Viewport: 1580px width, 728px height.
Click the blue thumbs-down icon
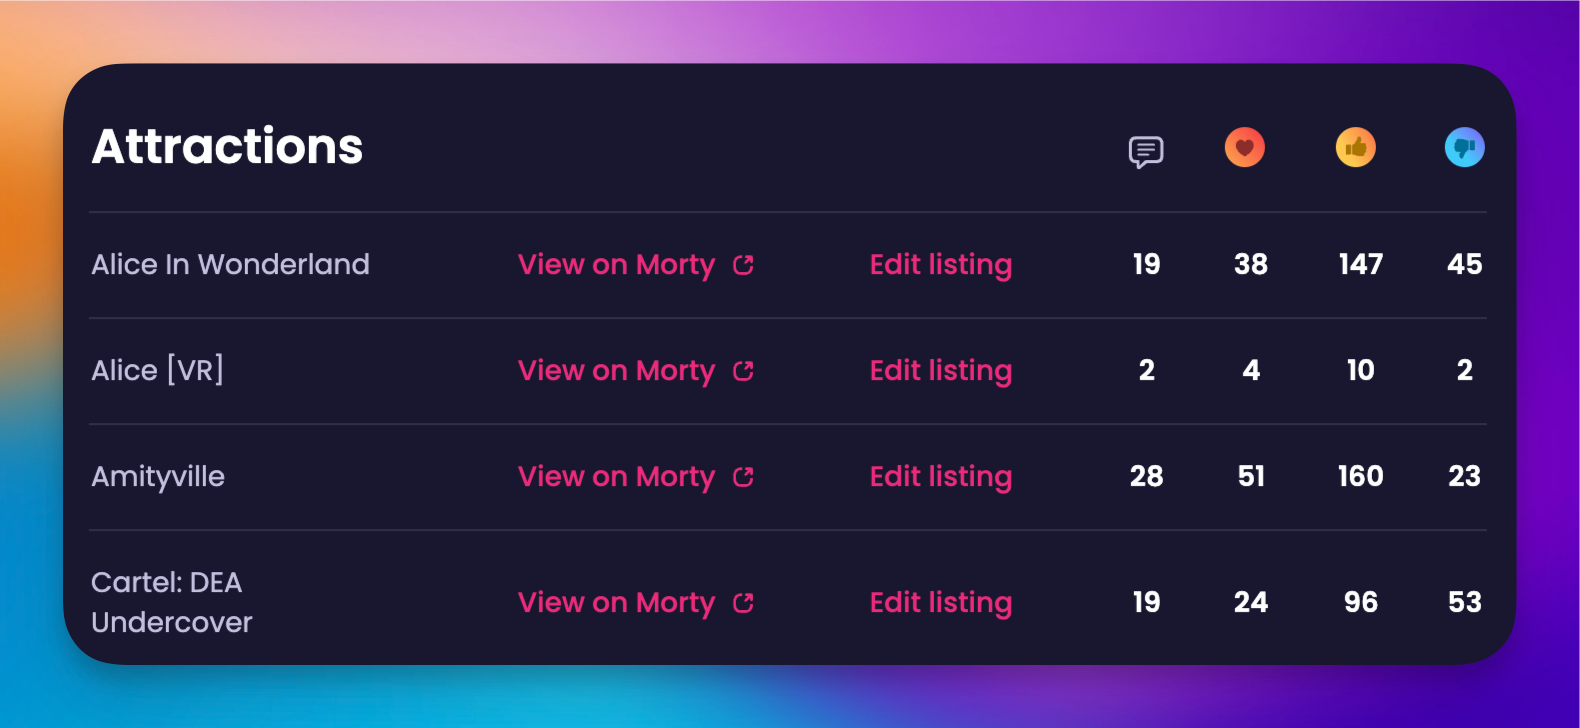1465,148
